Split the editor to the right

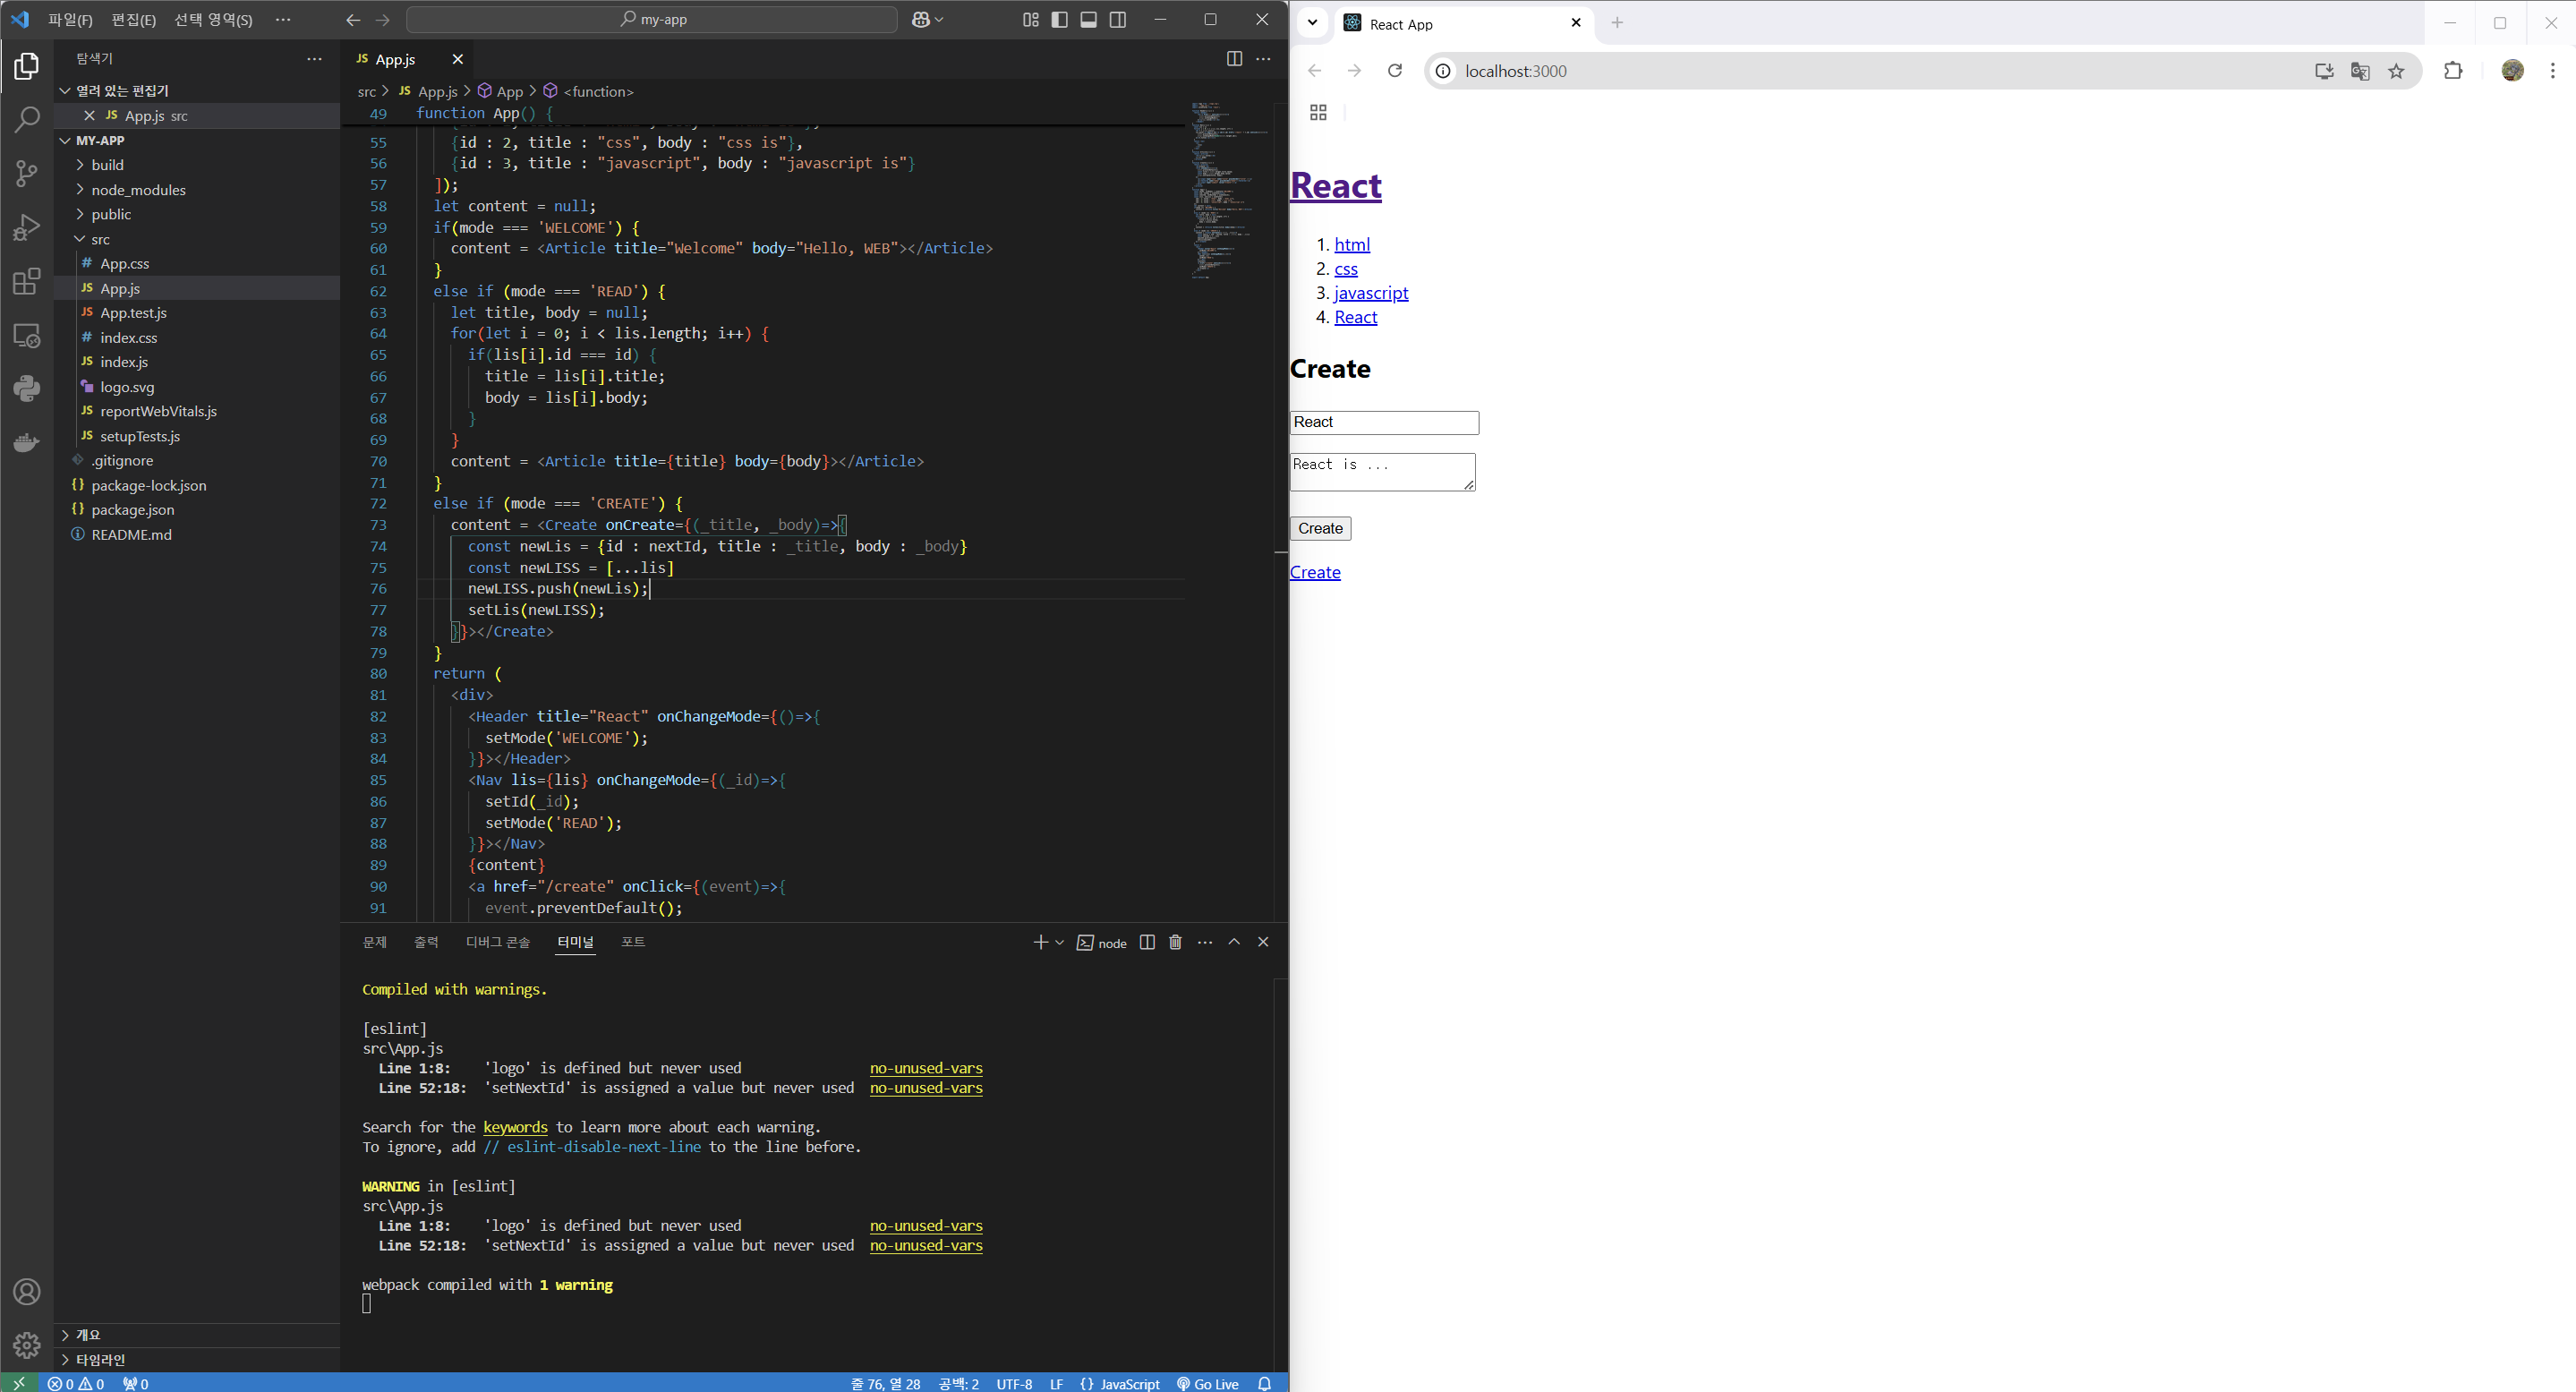(x=1234, y=59)
